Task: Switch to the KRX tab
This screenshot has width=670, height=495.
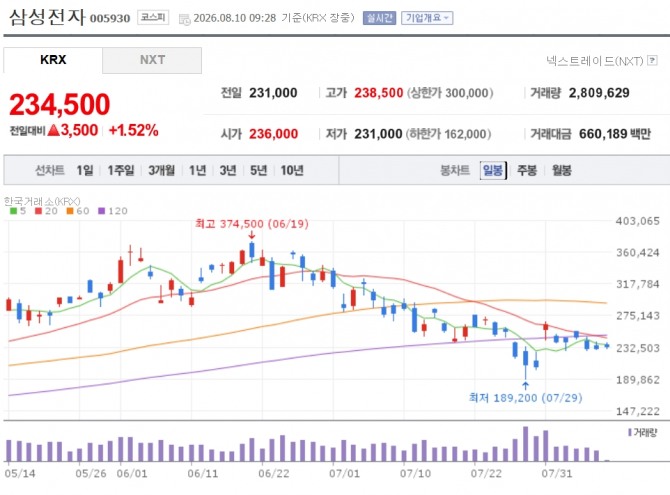Action: (53, 60)
